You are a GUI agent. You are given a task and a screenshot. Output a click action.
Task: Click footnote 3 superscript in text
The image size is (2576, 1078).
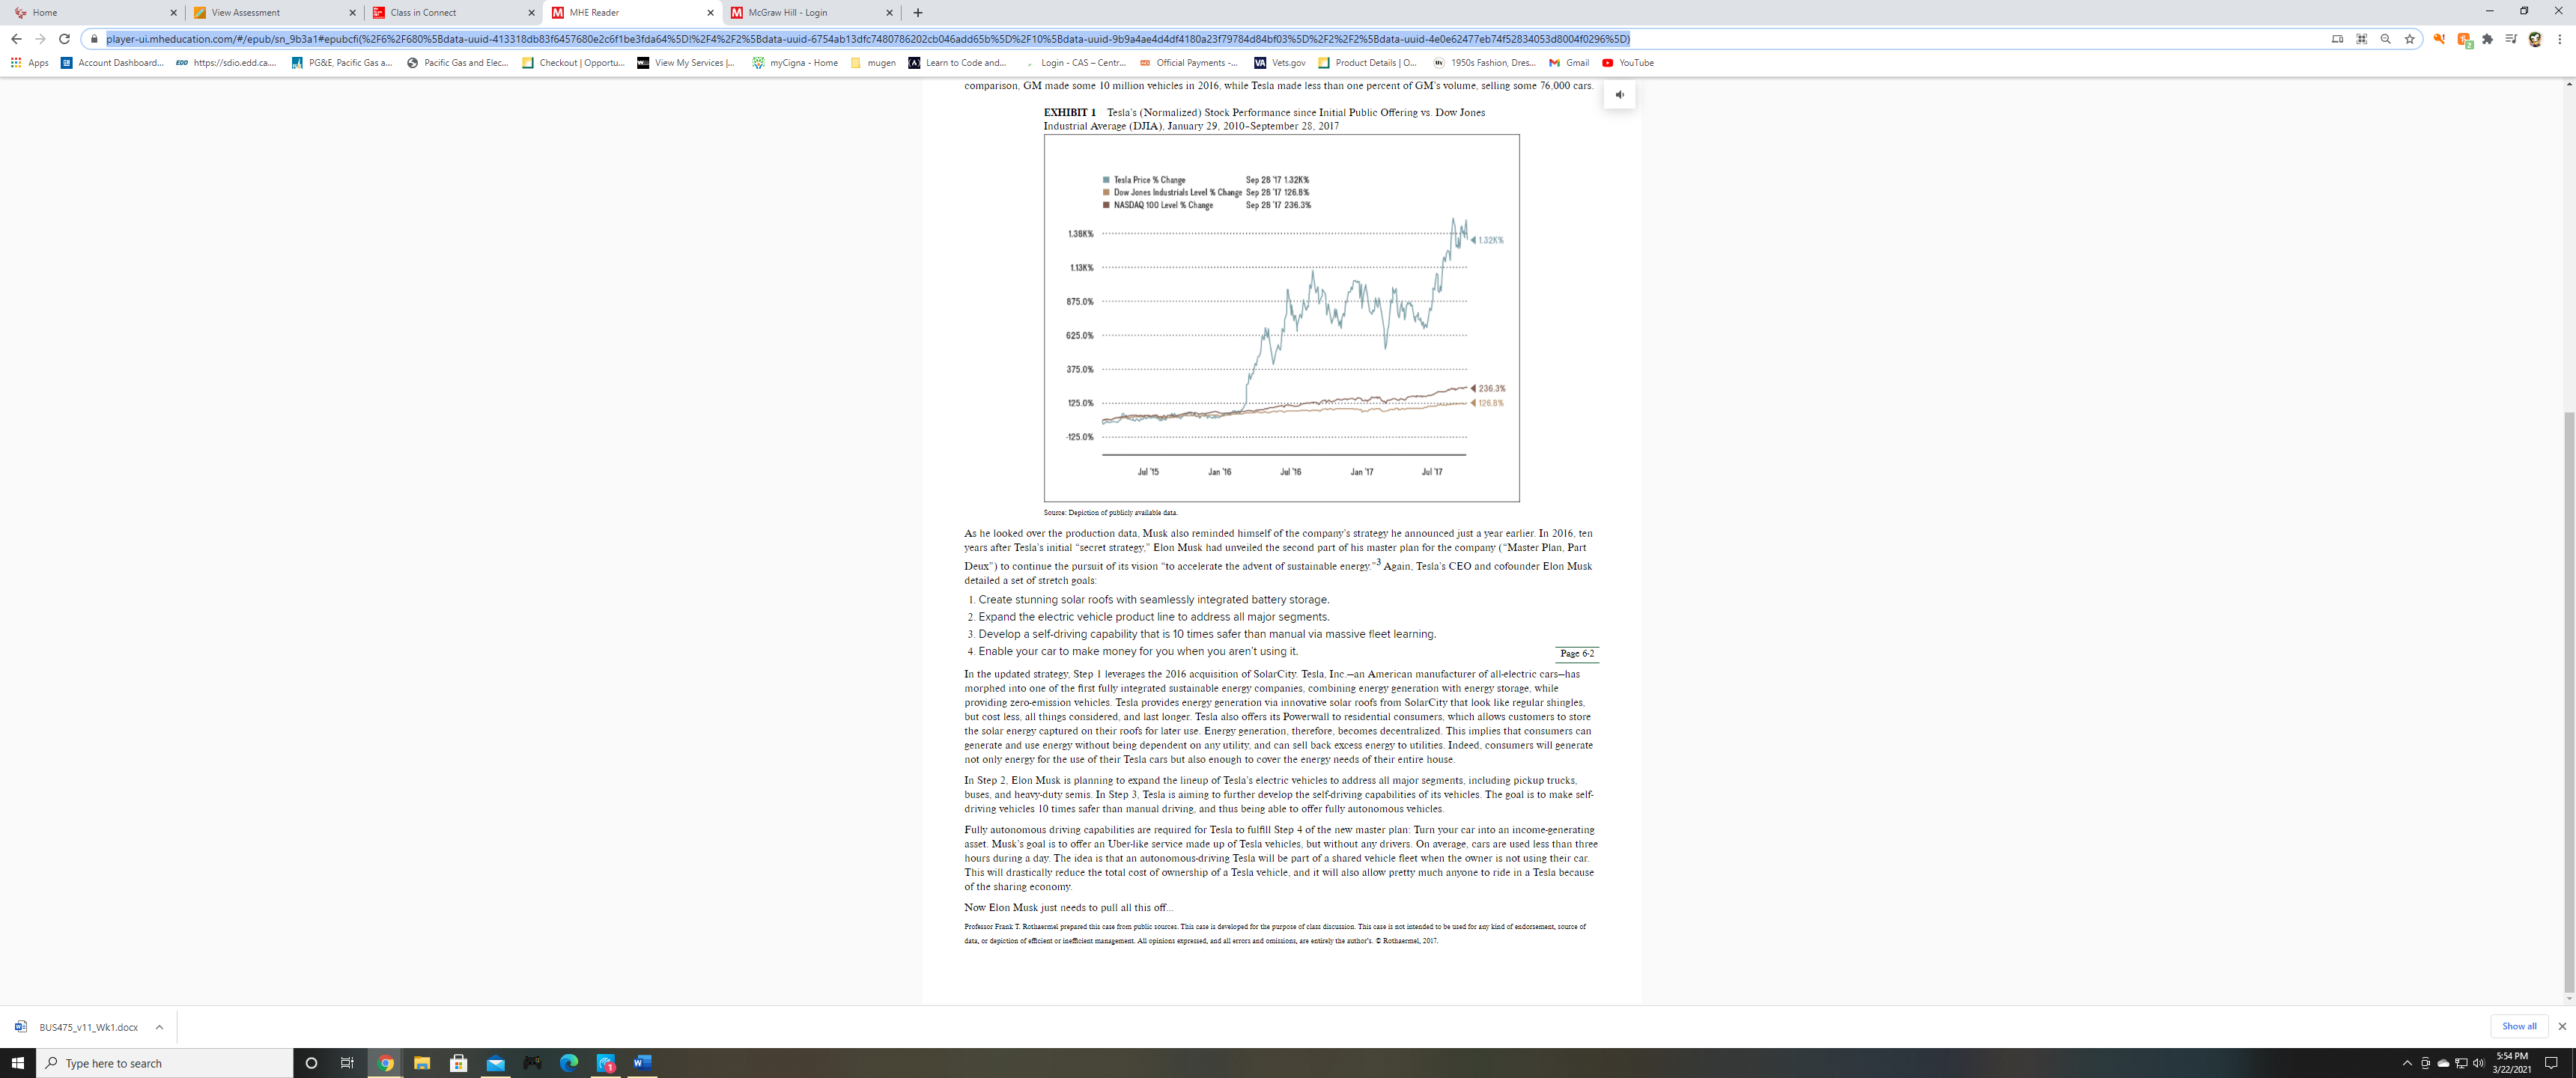[1377, 562]
